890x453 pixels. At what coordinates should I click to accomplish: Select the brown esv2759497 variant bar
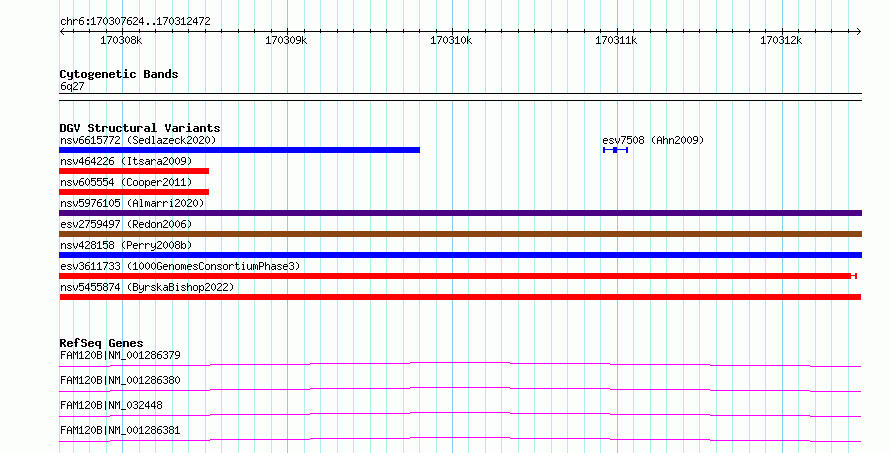[x=460, y=234]
